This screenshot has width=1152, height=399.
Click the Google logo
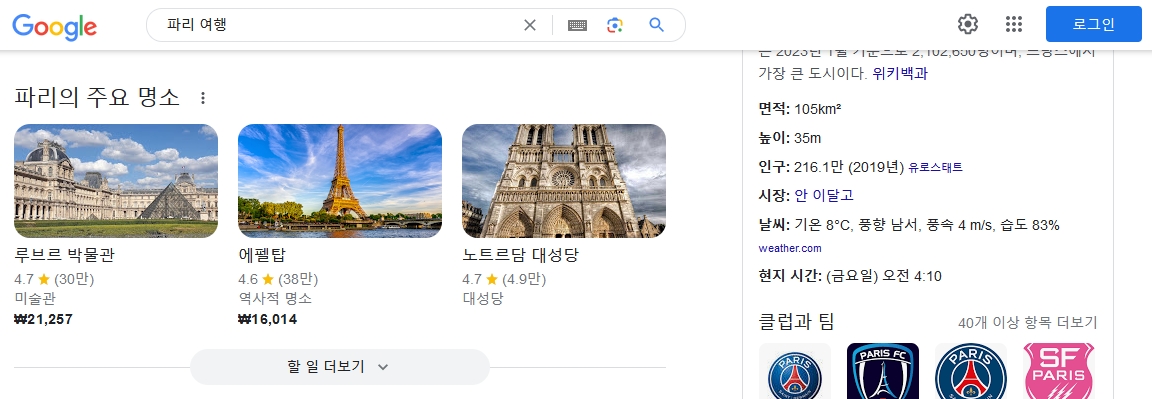coord(54,26)
